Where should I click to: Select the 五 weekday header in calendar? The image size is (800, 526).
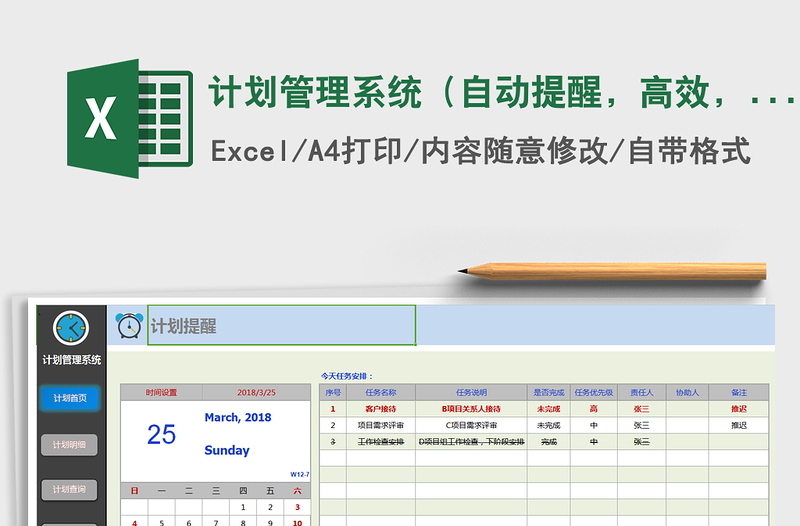tap(270, 491)
